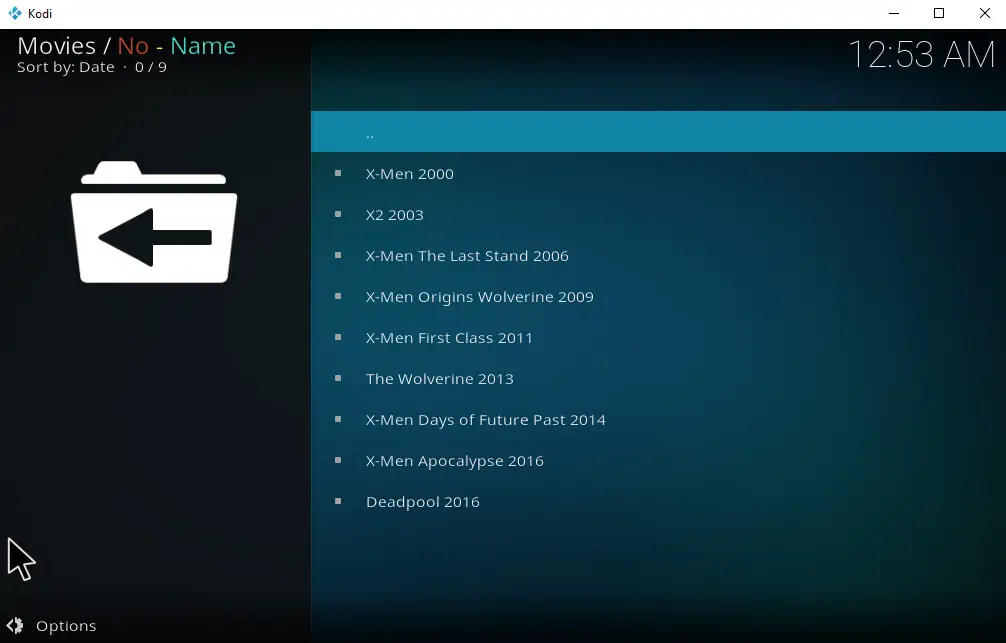Click the 'Movies / No - Name' heading
The width and height of the screenshot is (1006, 643).
126,46
